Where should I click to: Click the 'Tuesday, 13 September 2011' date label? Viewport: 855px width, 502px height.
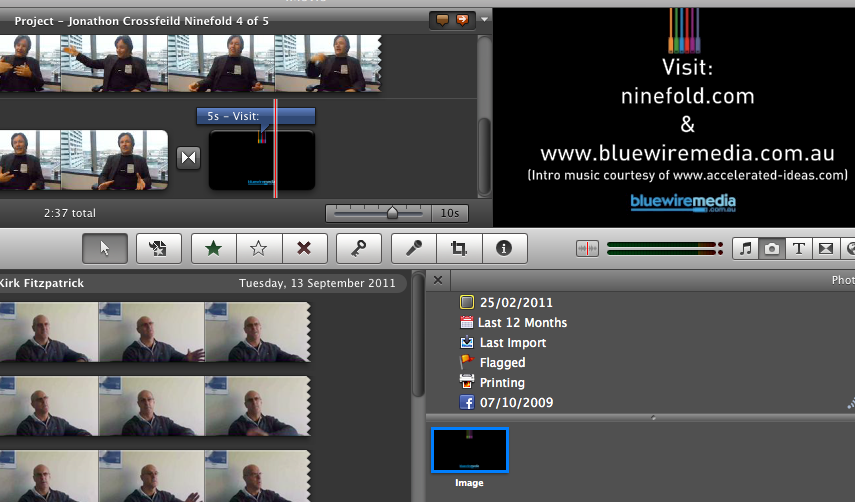point(317,283)
